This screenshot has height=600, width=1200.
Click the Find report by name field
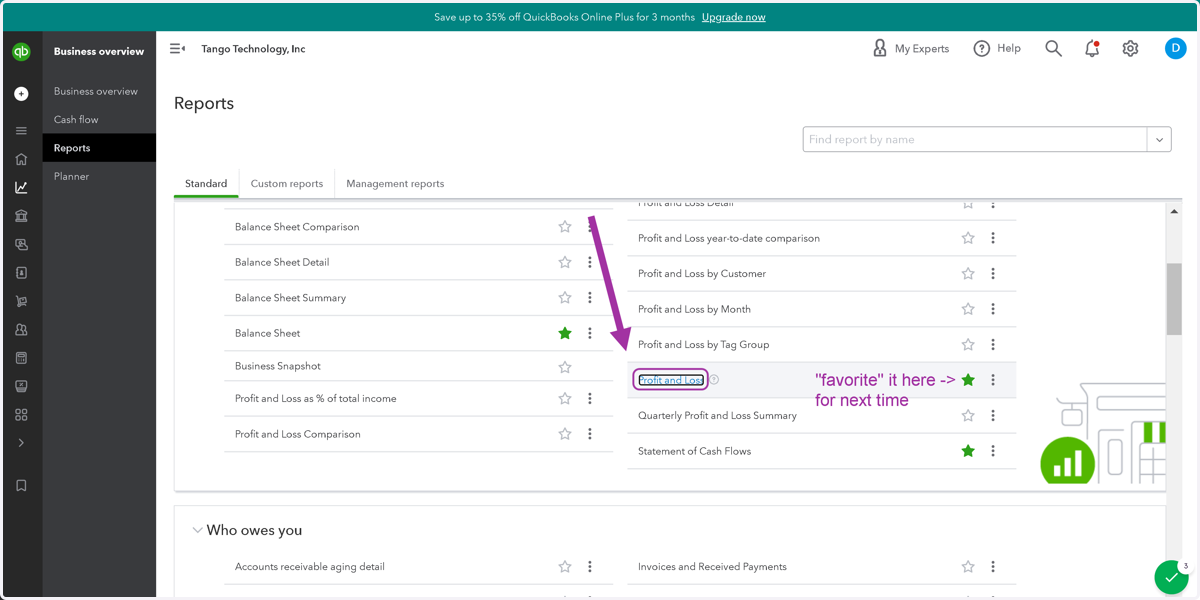click(975, 140)
